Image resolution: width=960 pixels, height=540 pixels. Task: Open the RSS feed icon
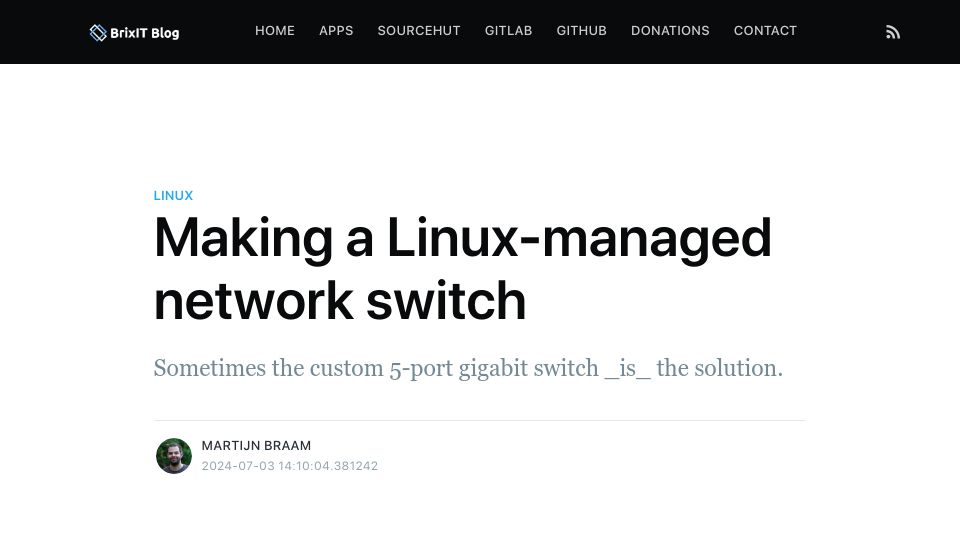click(893, 32)
